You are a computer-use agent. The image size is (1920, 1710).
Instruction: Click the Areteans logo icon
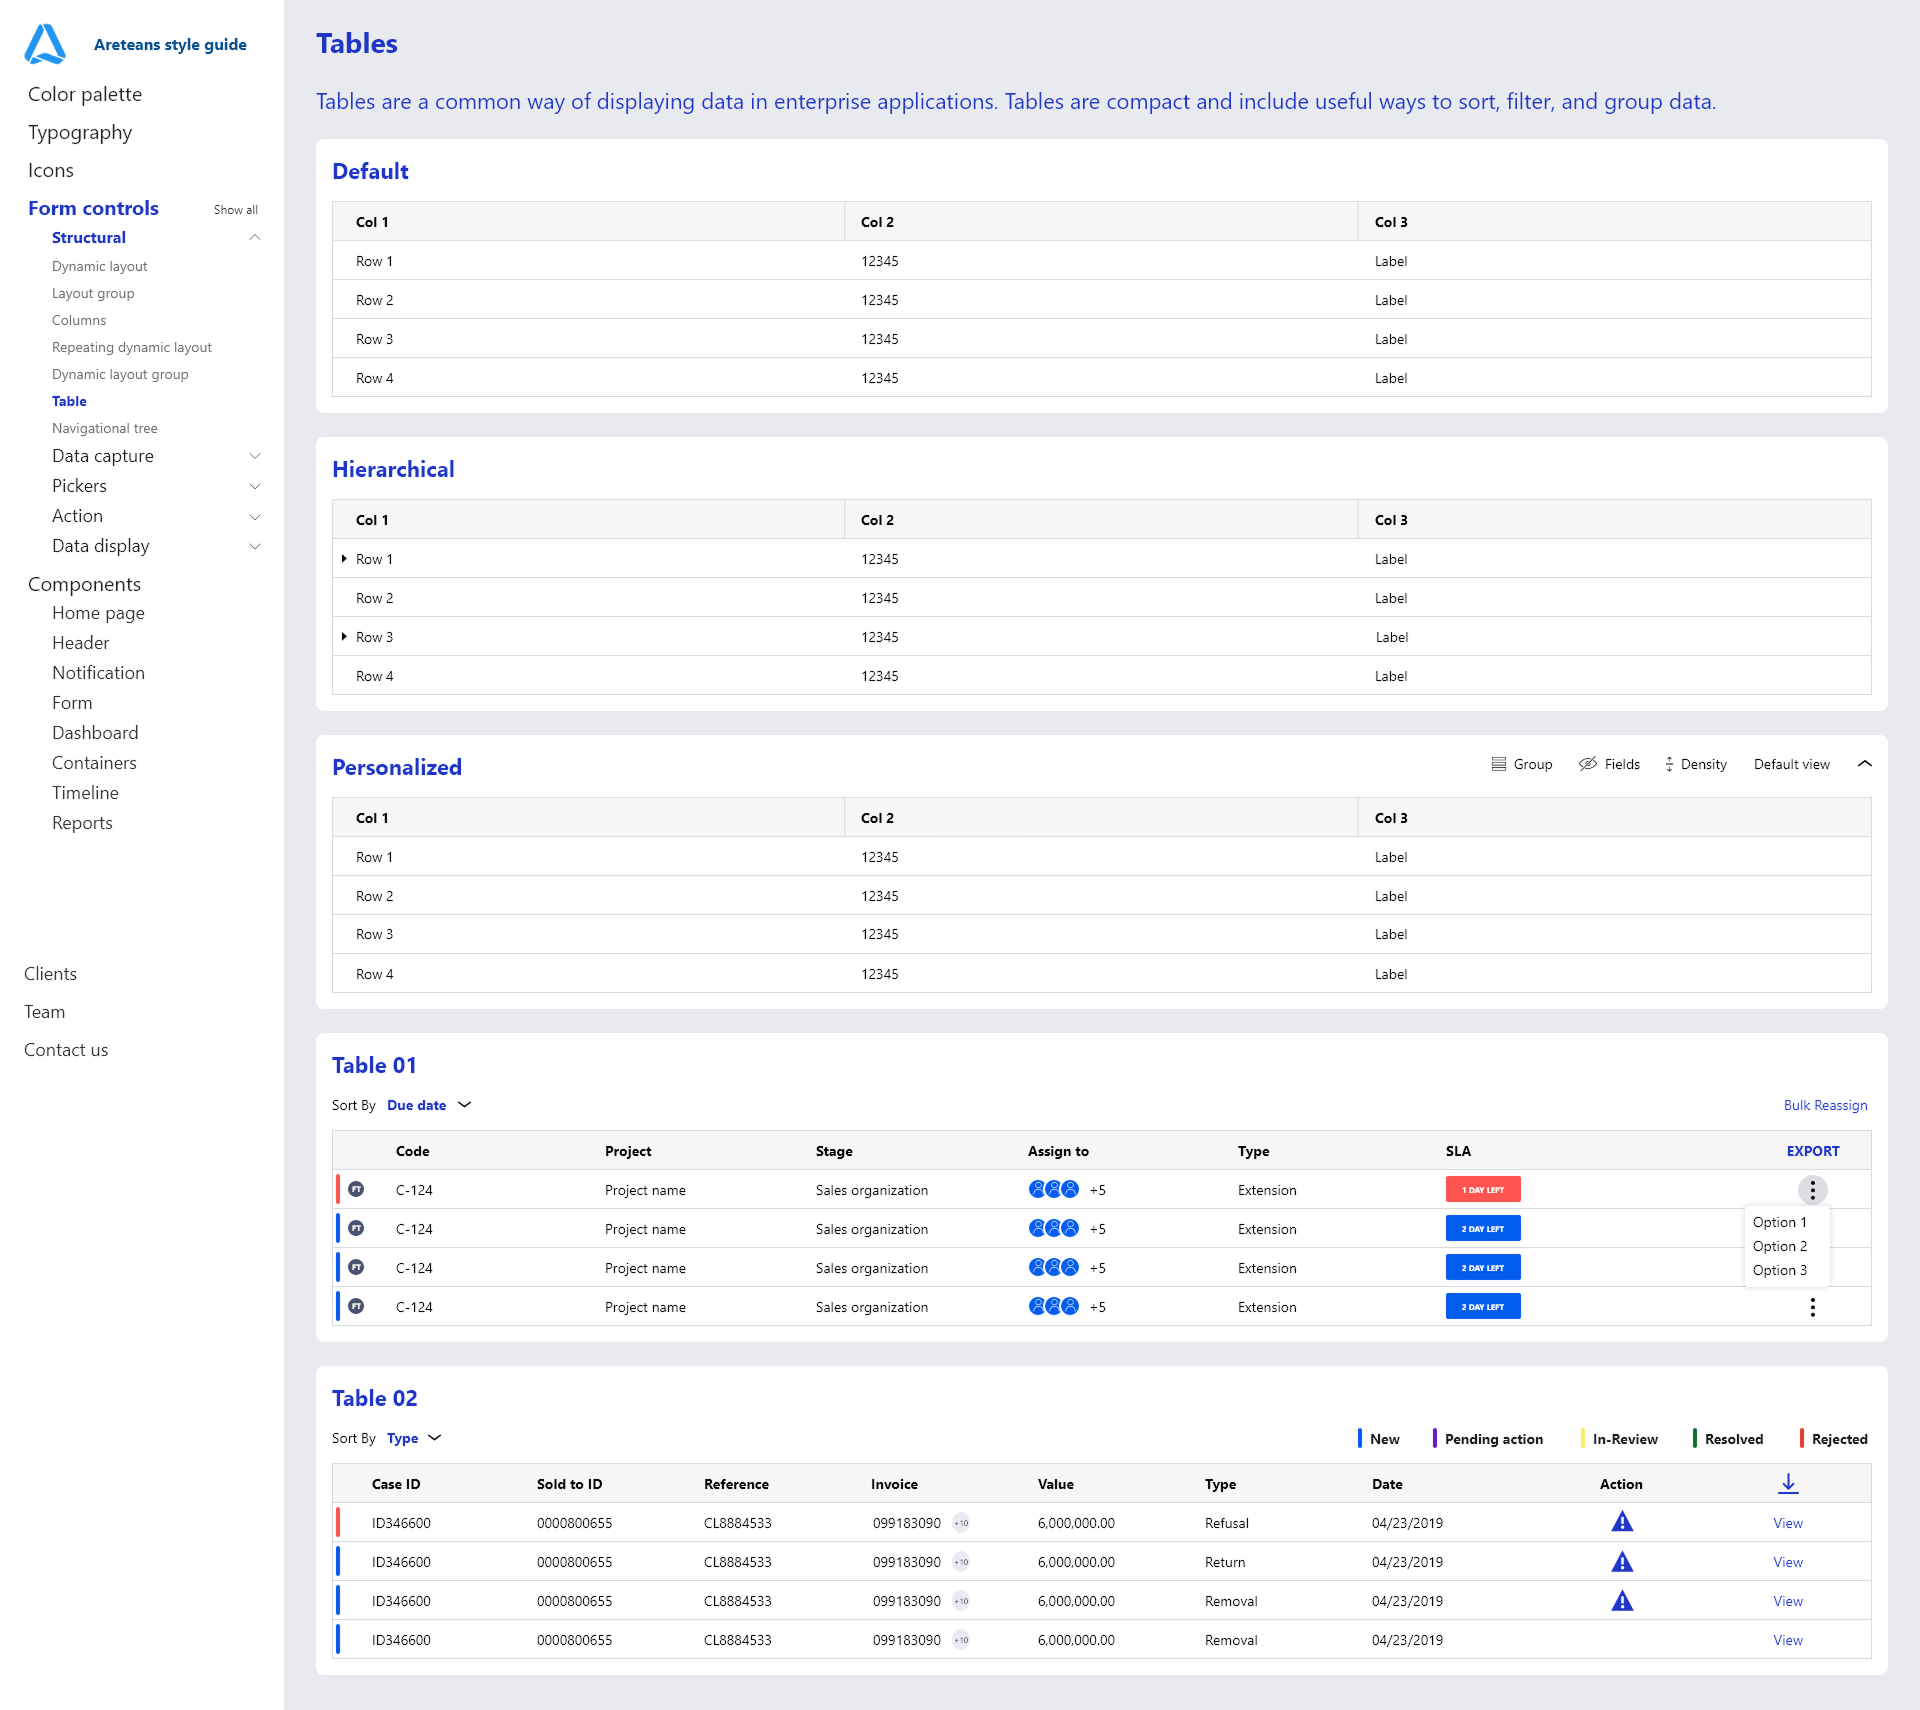click(45, 44)
